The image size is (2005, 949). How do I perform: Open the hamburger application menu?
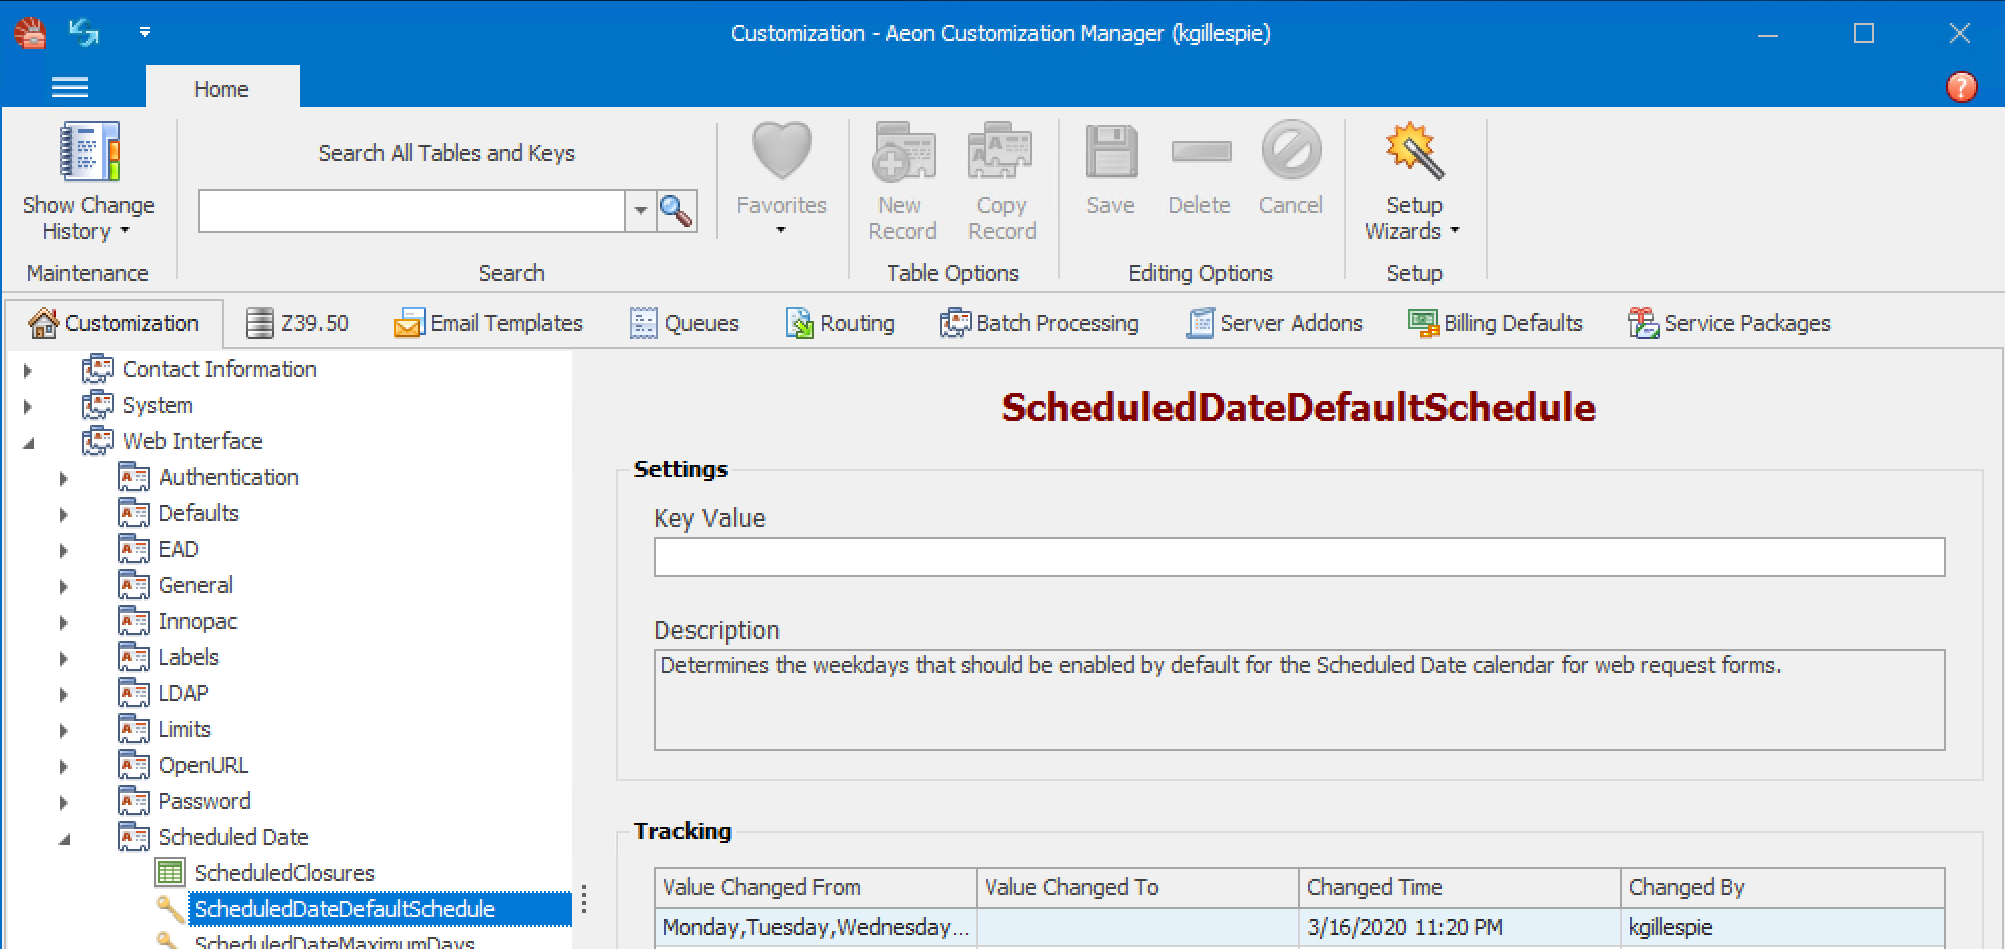pos(69,88)
